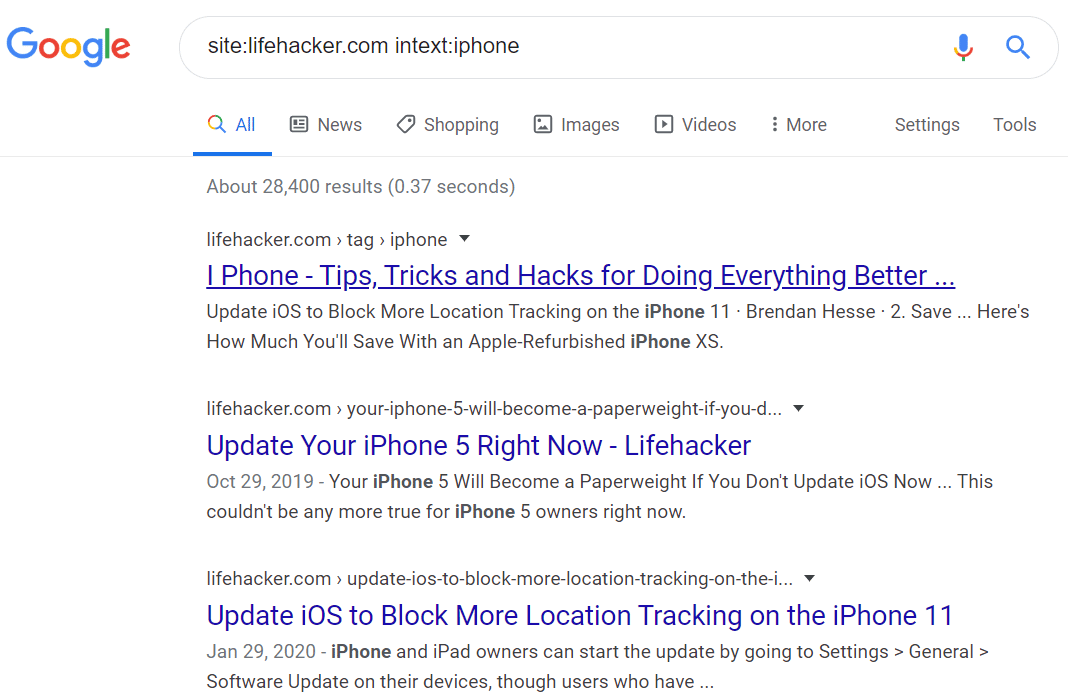Click the newspaper icon beside News
The width and height of the screenshot is (1068, 700).
(298, 124)
